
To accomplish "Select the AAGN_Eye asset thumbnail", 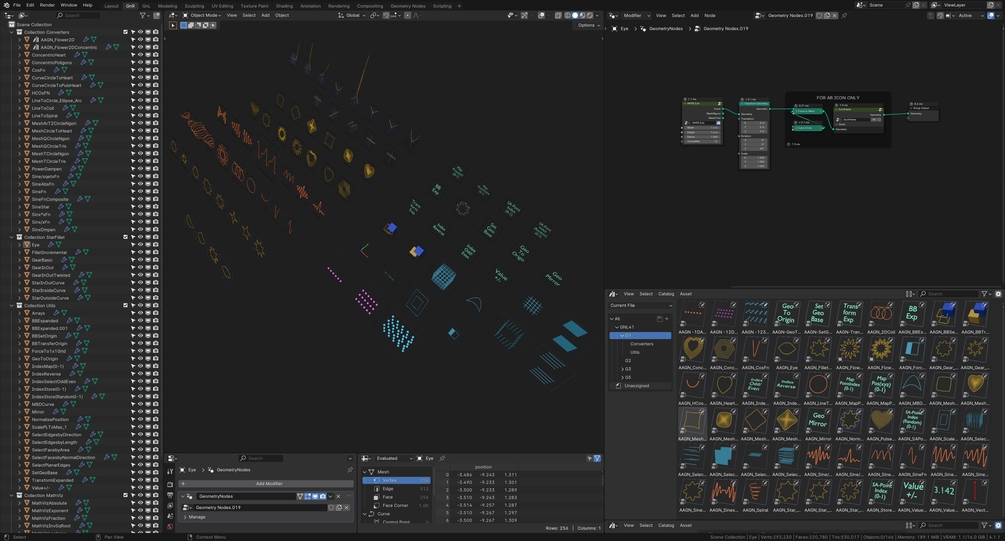I will pos(786,349).
